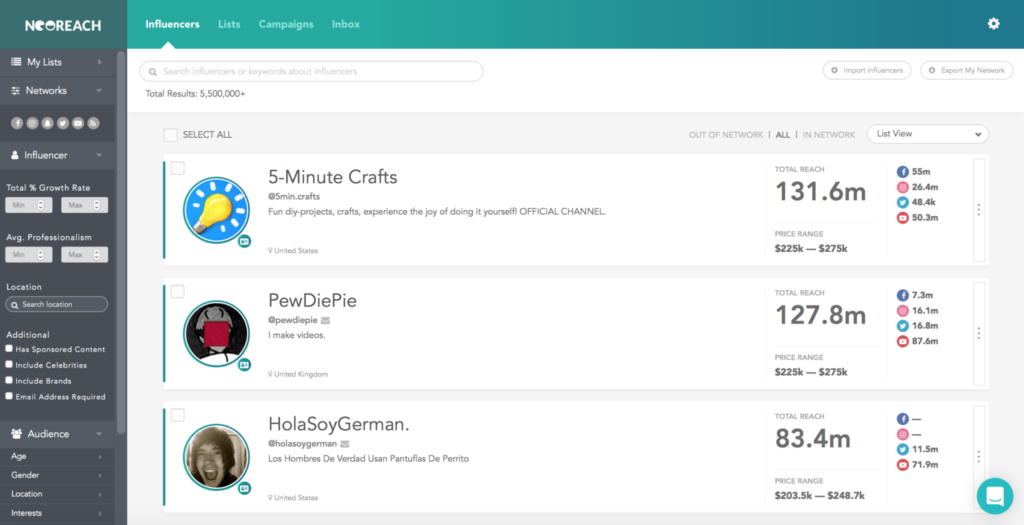Enable the Has Sponsored Content filter
This screenshot has width=1024, height=525.
click(x=9, y=350)
